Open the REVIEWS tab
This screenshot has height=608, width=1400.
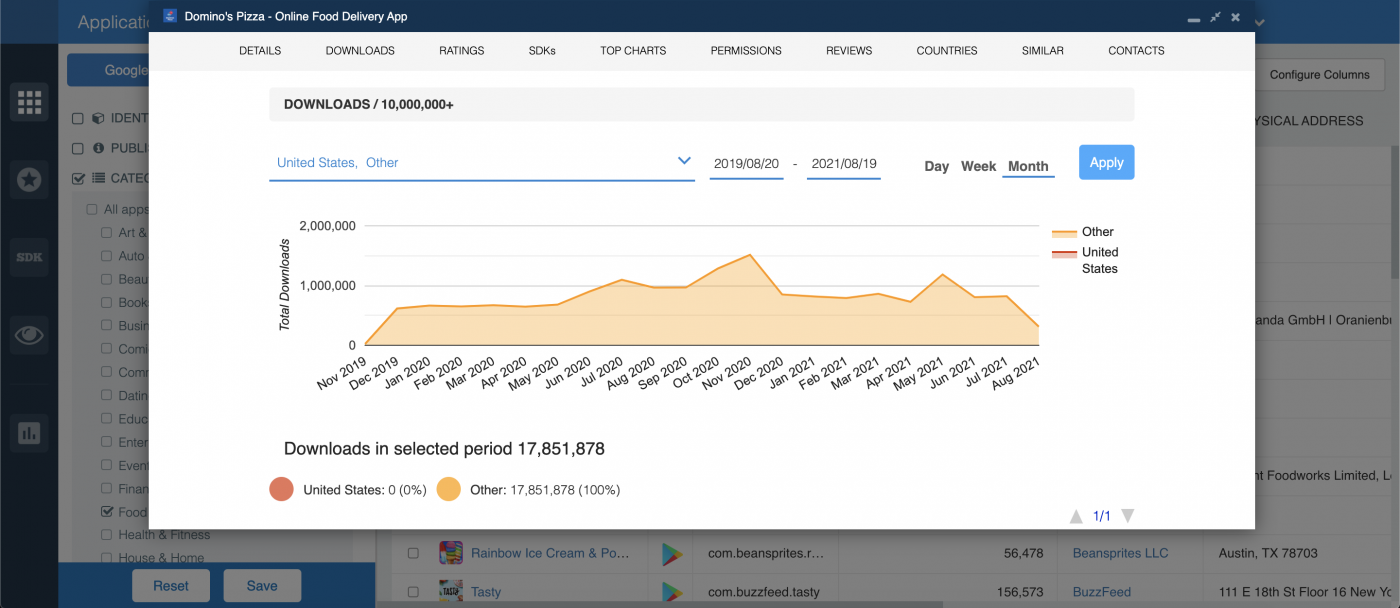(x=849, y=50)
